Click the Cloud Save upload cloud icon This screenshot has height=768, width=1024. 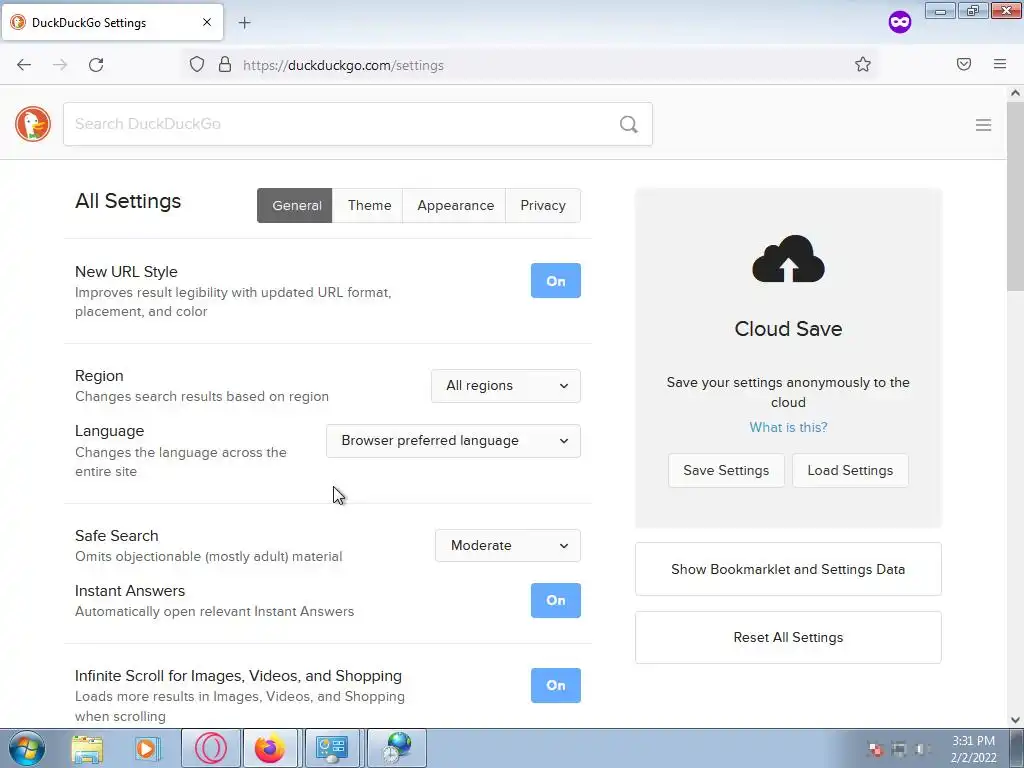pyautogui.click(x=788, y=259)
